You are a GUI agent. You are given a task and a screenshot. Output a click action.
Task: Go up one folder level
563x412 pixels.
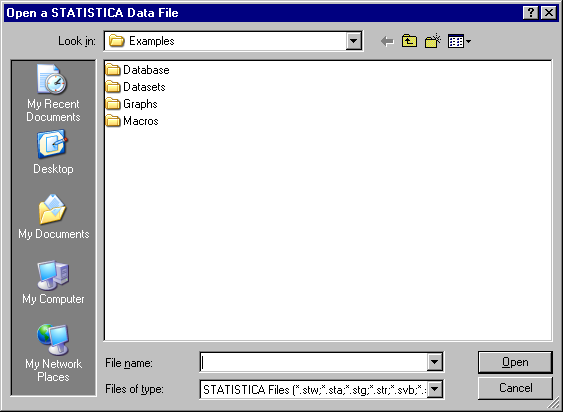click(409, 41)
